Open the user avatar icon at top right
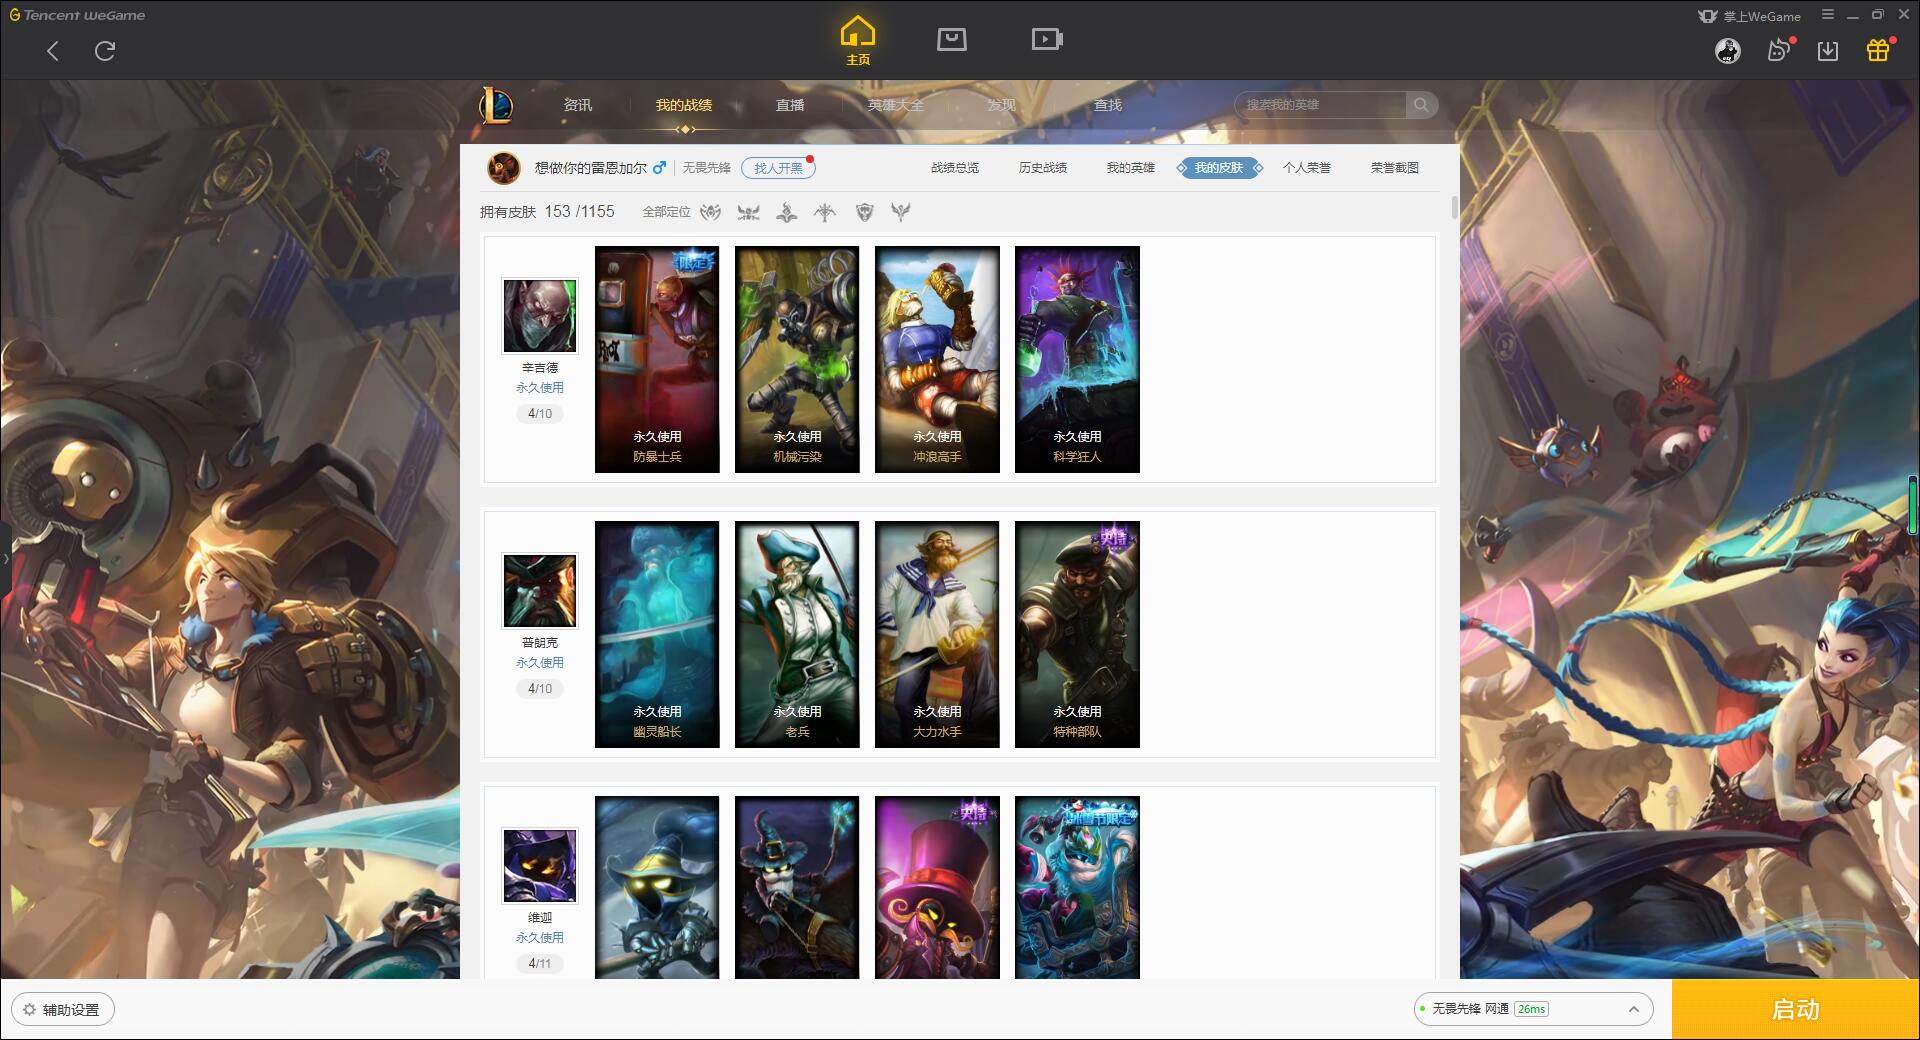1920x1040 pixels. (1728, 51)
